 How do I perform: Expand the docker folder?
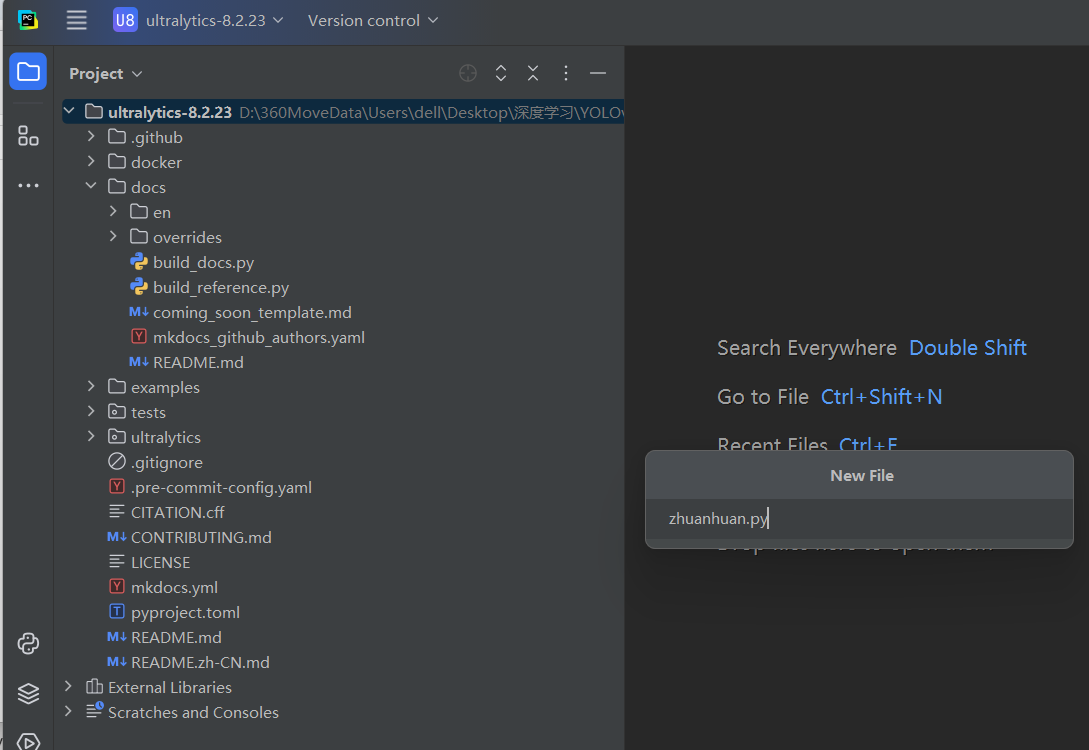click(x=91, y=161)
